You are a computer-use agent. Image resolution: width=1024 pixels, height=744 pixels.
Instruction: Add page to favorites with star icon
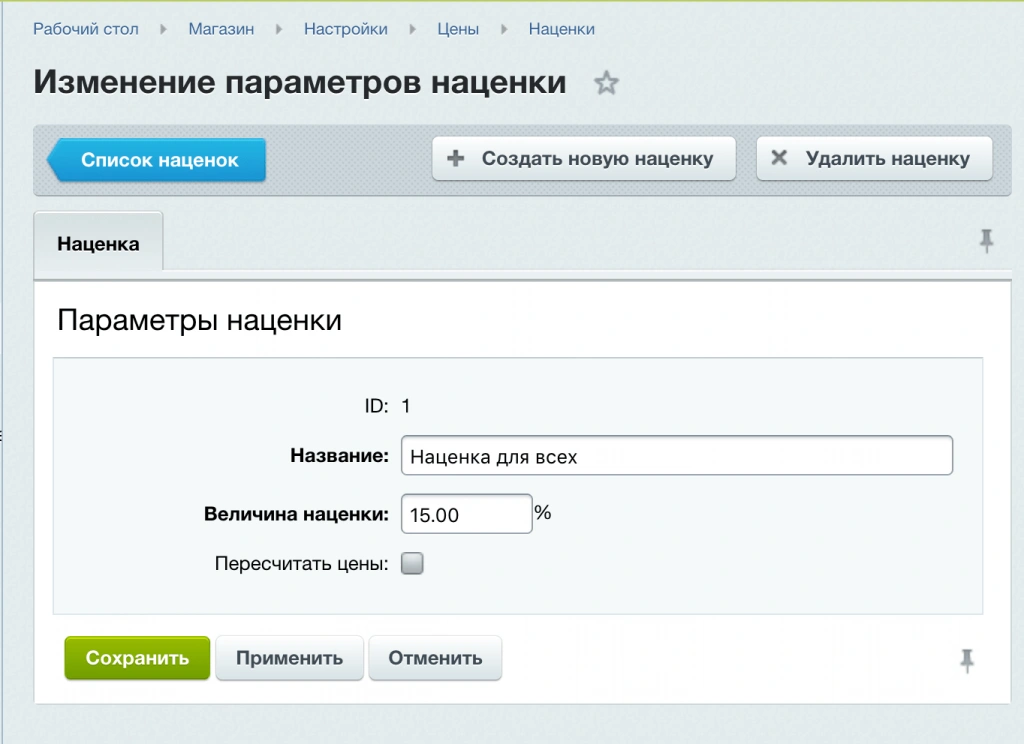pyautogui.click(x=606, y=83)
